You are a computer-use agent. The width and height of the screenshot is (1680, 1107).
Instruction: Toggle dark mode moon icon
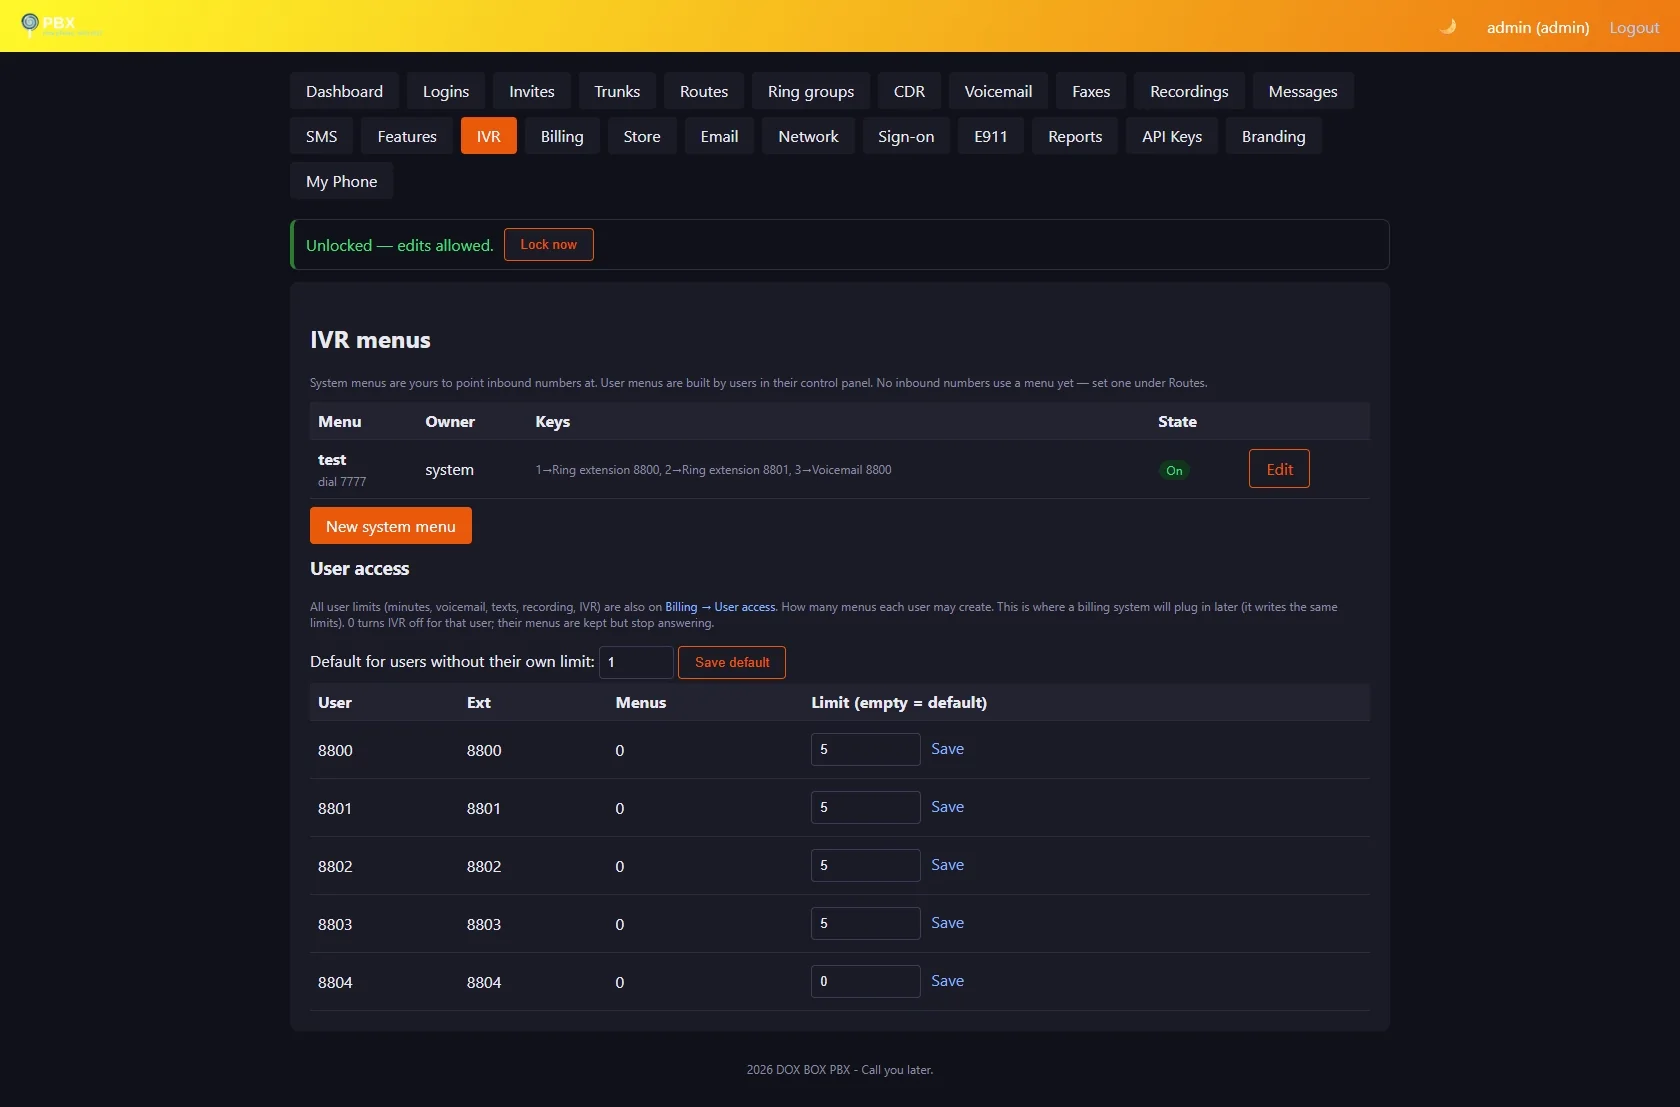point(1447,27)
